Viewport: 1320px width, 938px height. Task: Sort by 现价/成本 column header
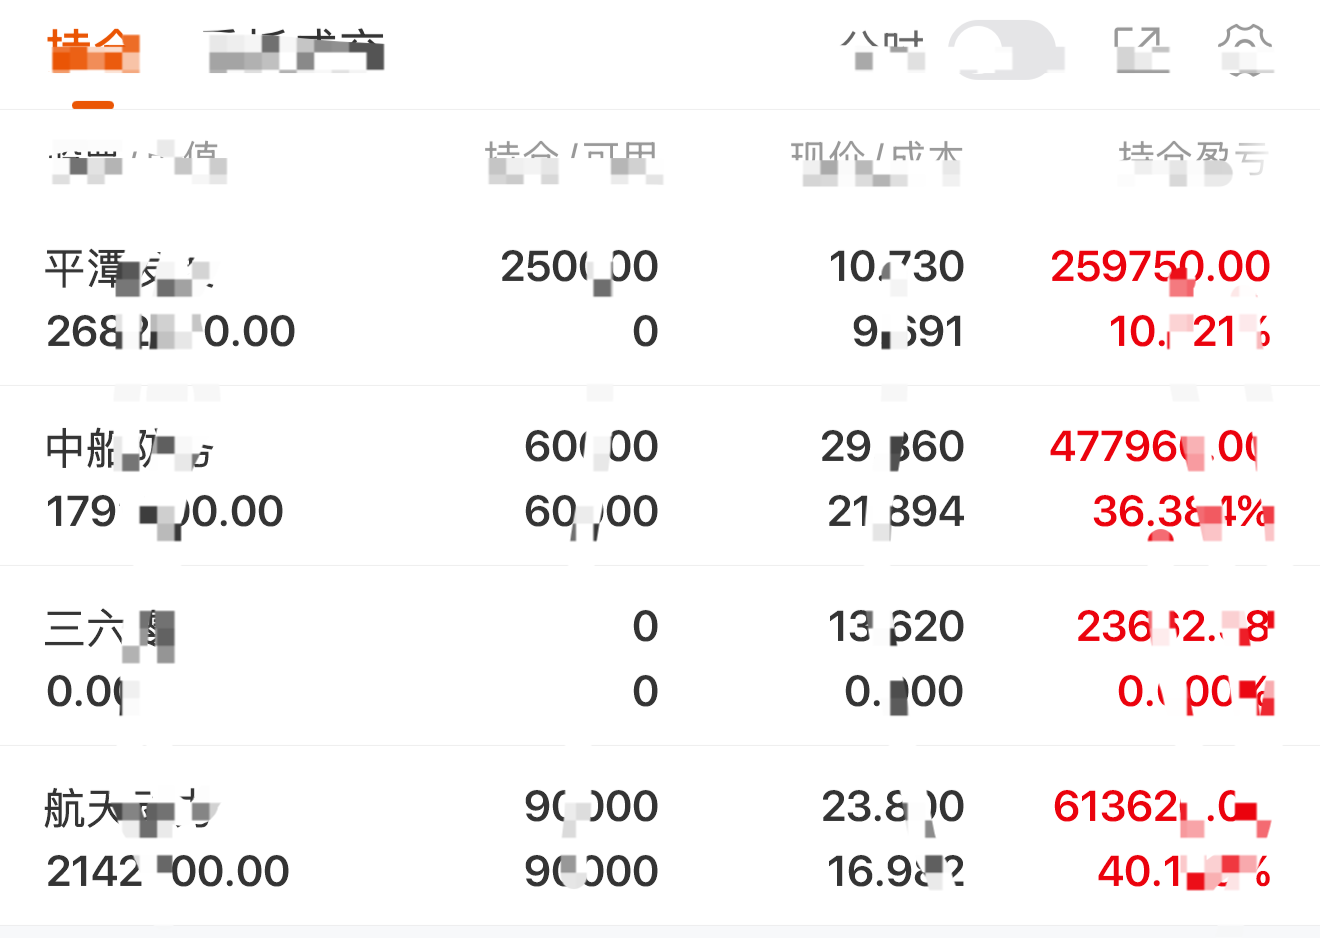point(876,160)
